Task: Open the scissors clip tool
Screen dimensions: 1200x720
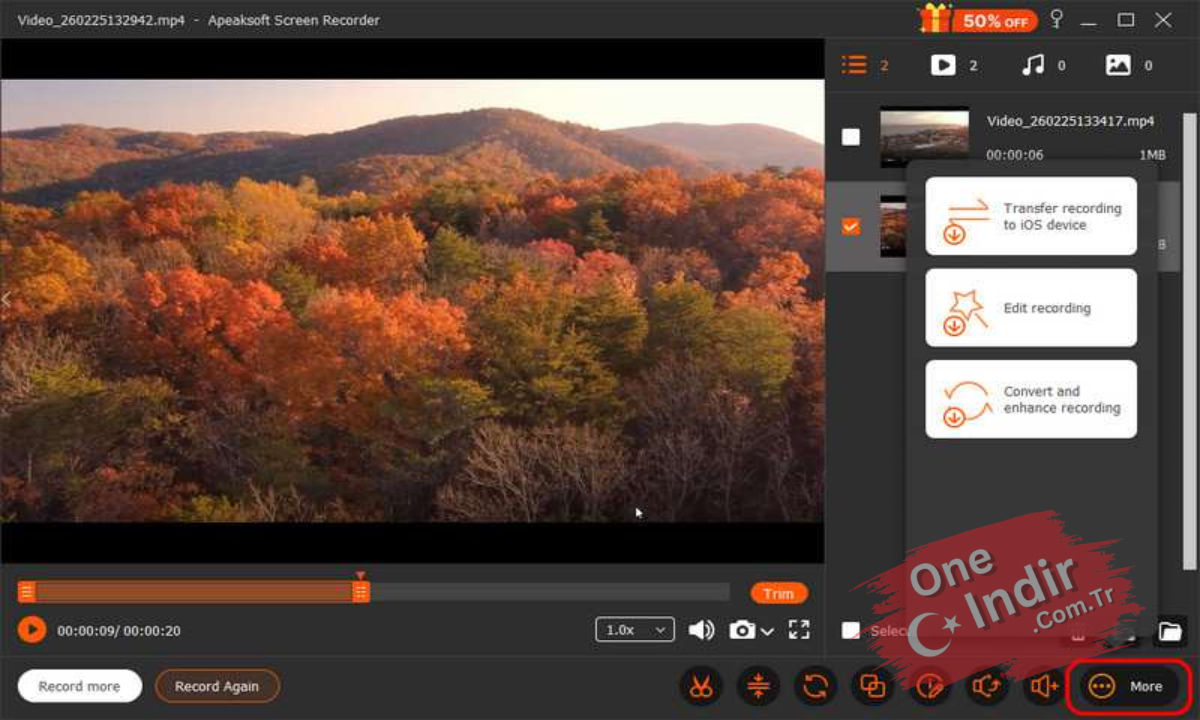Action: 700,686
